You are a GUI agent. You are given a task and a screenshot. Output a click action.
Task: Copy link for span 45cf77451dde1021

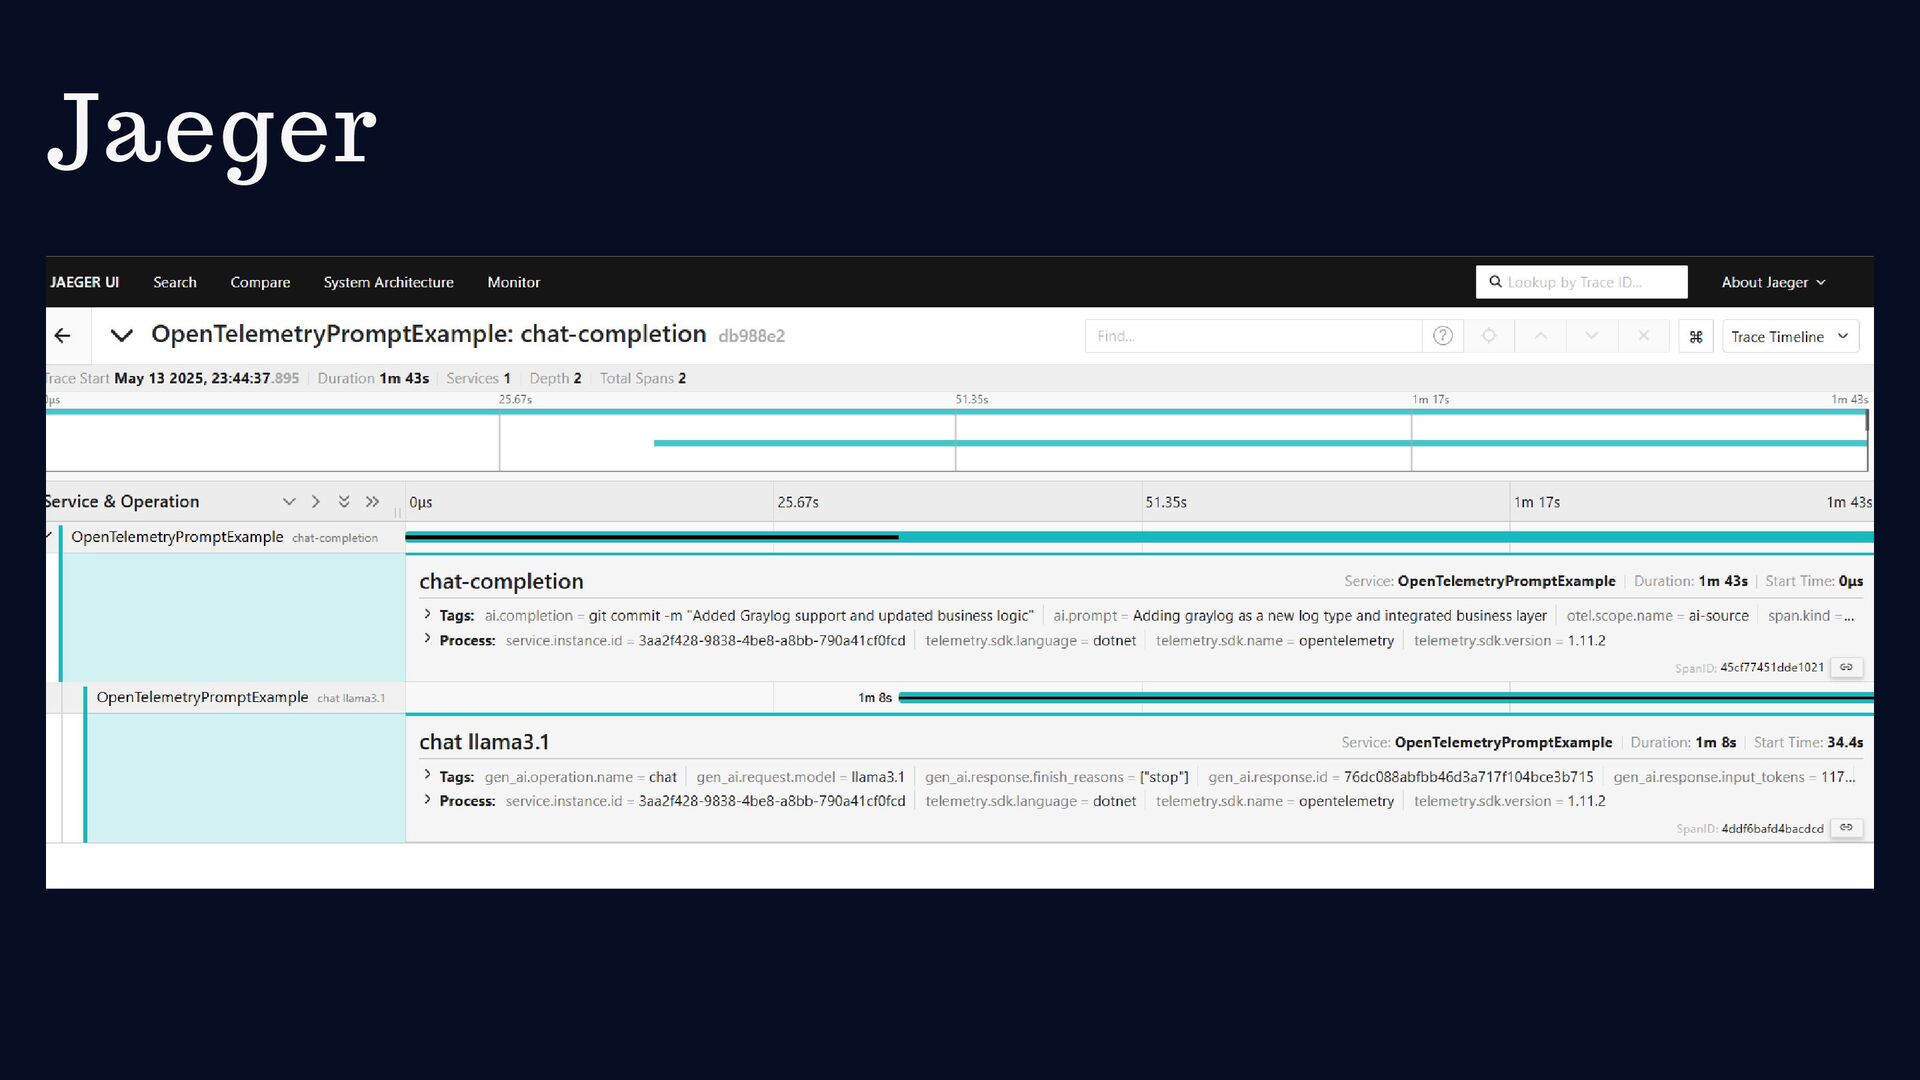click(1846, 667)
